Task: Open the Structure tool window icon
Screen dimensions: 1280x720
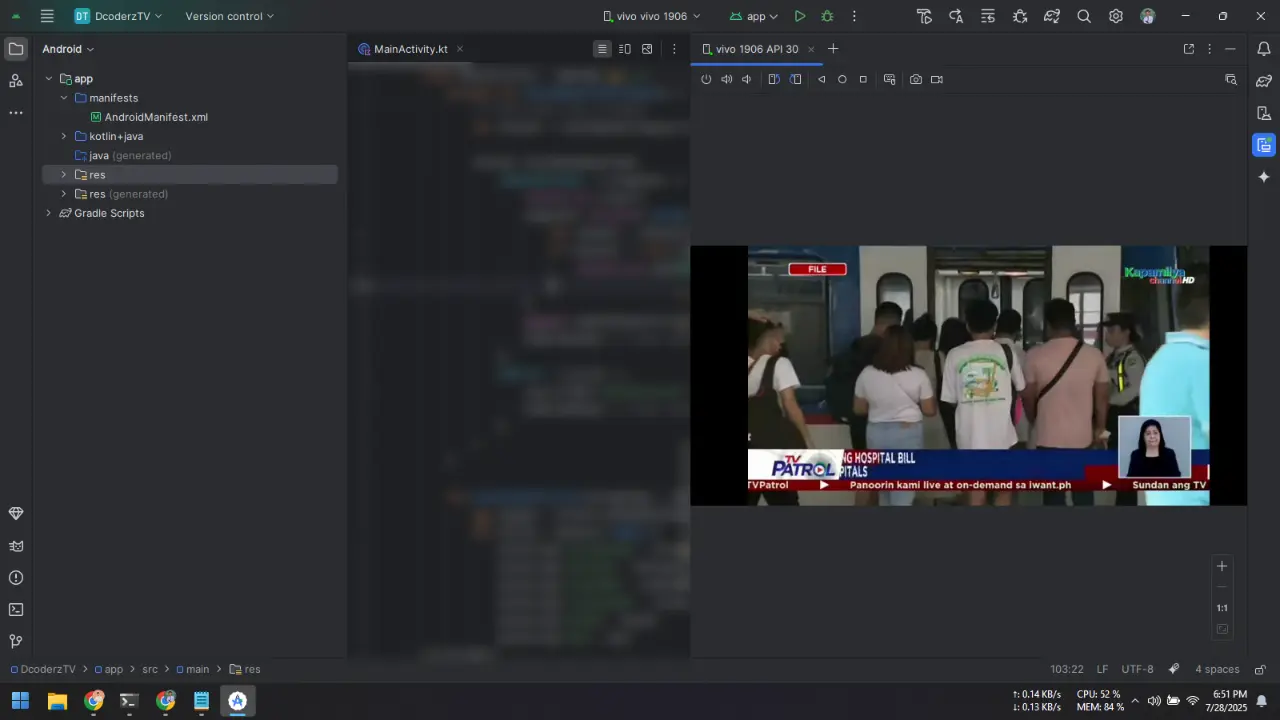Action: pos(16,80)
